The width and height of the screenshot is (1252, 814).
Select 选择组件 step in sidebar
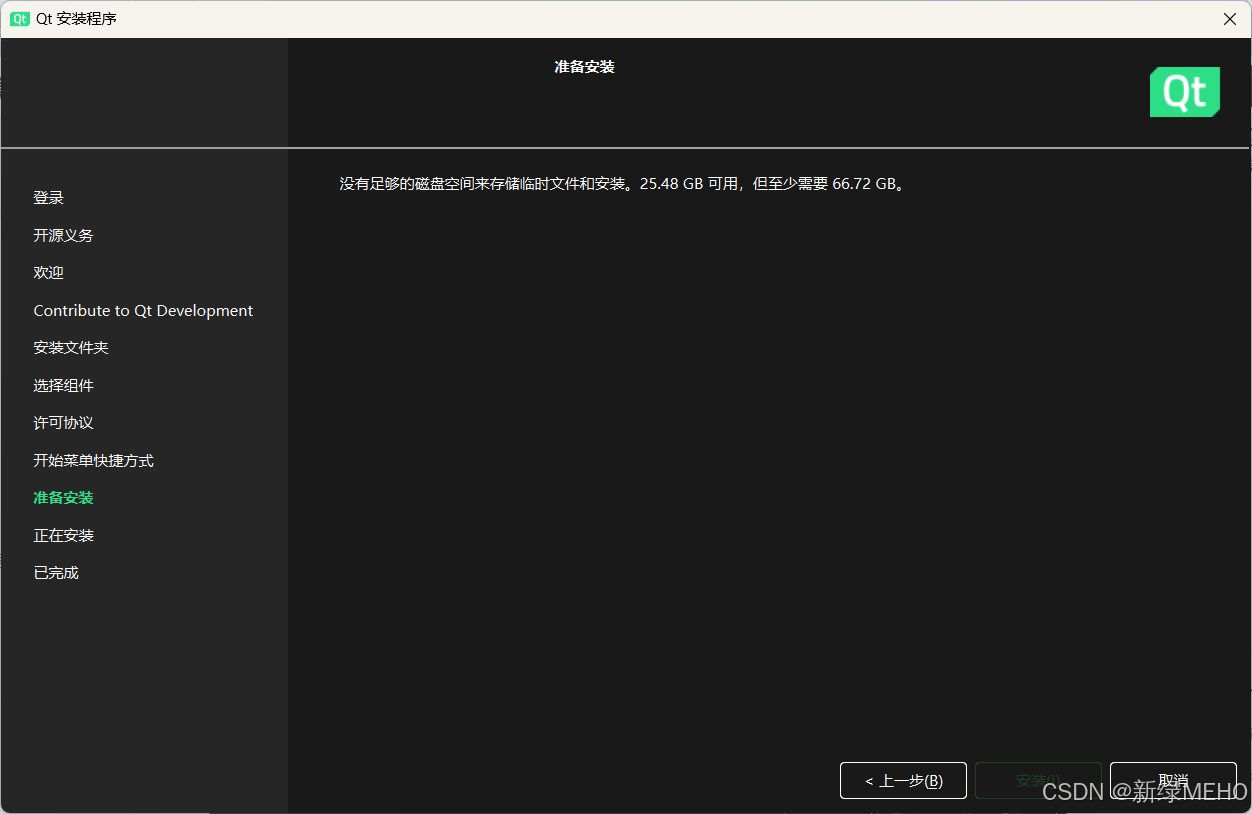(63, 385)
